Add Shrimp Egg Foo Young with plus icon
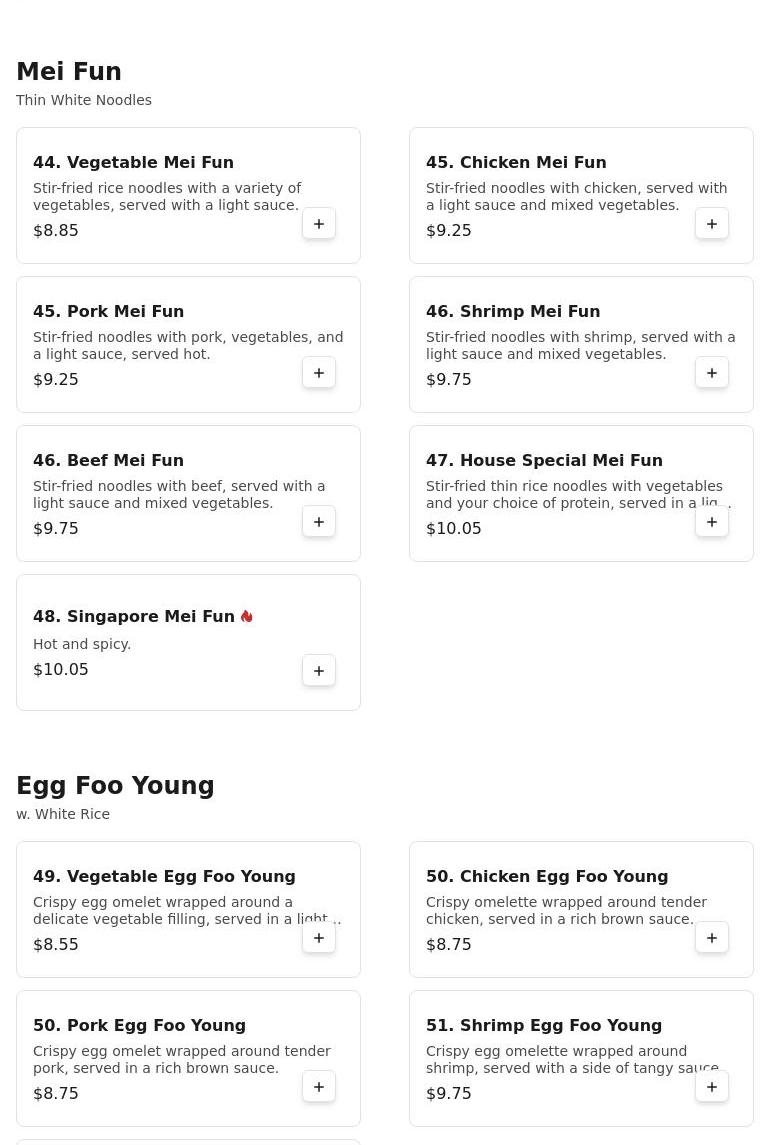This screenshot has width=770, height=1145. tap(712, 1087)
